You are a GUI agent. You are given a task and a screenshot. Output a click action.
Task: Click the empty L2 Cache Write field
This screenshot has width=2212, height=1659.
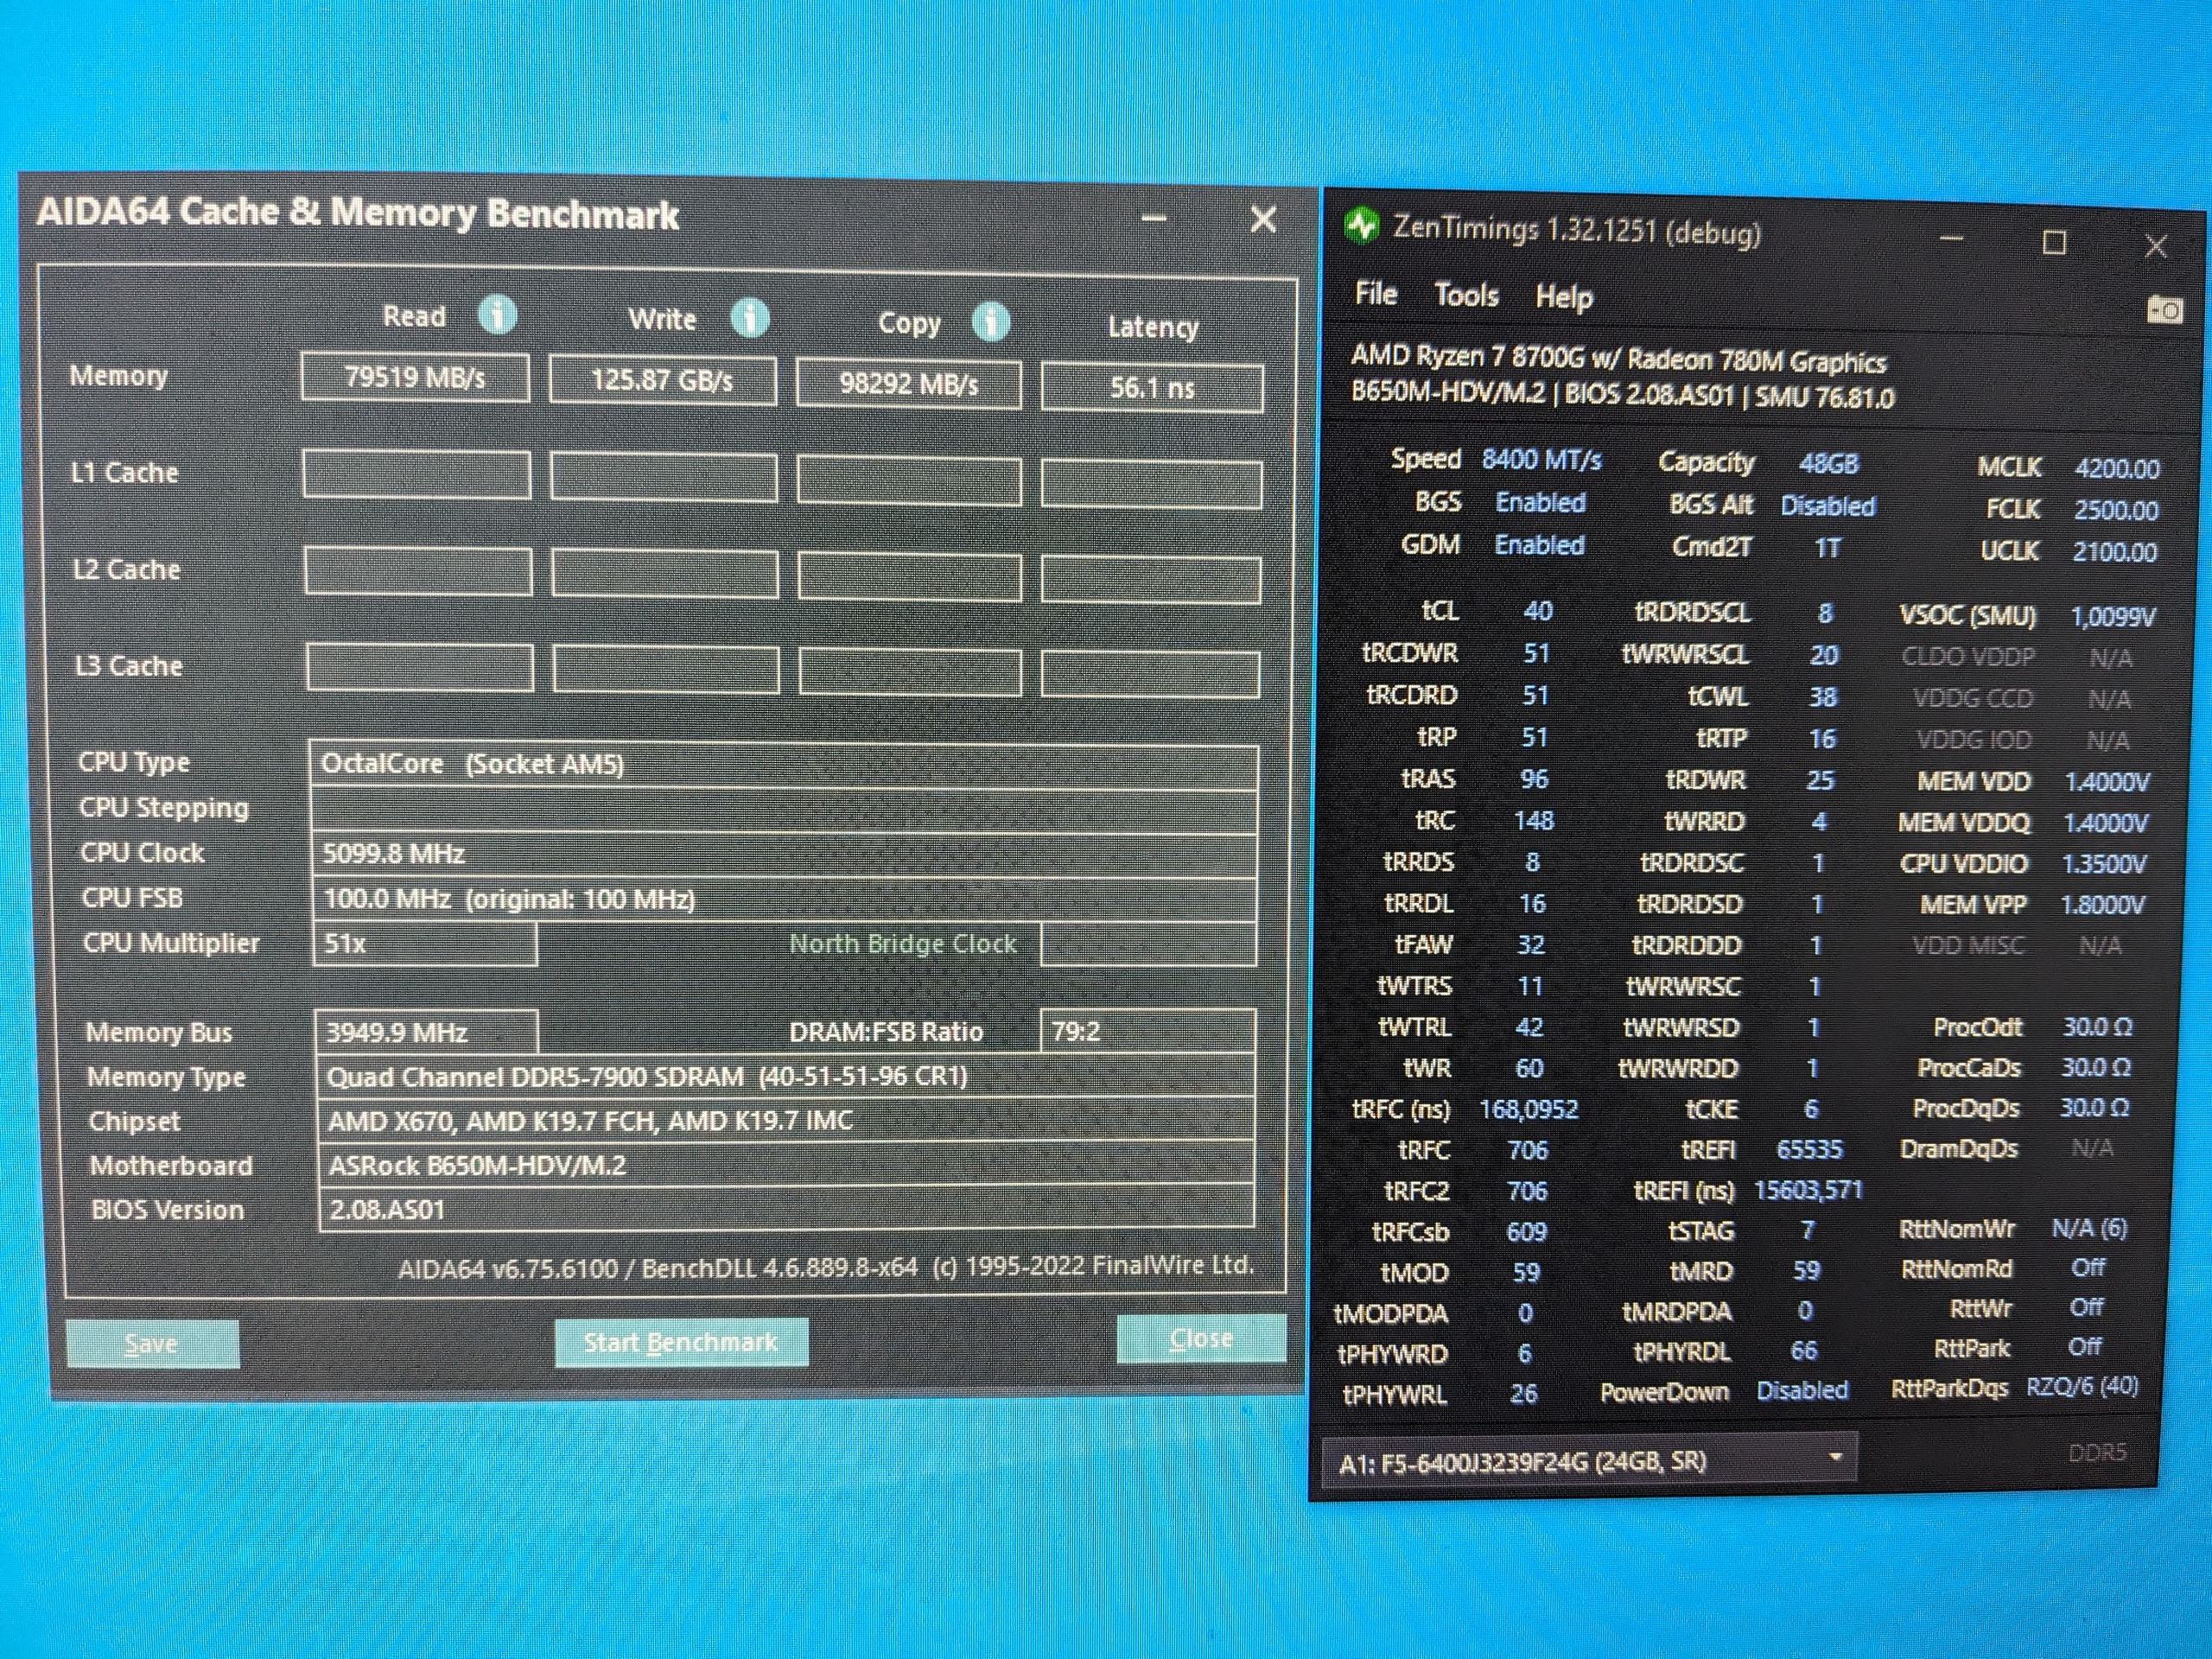665,572
